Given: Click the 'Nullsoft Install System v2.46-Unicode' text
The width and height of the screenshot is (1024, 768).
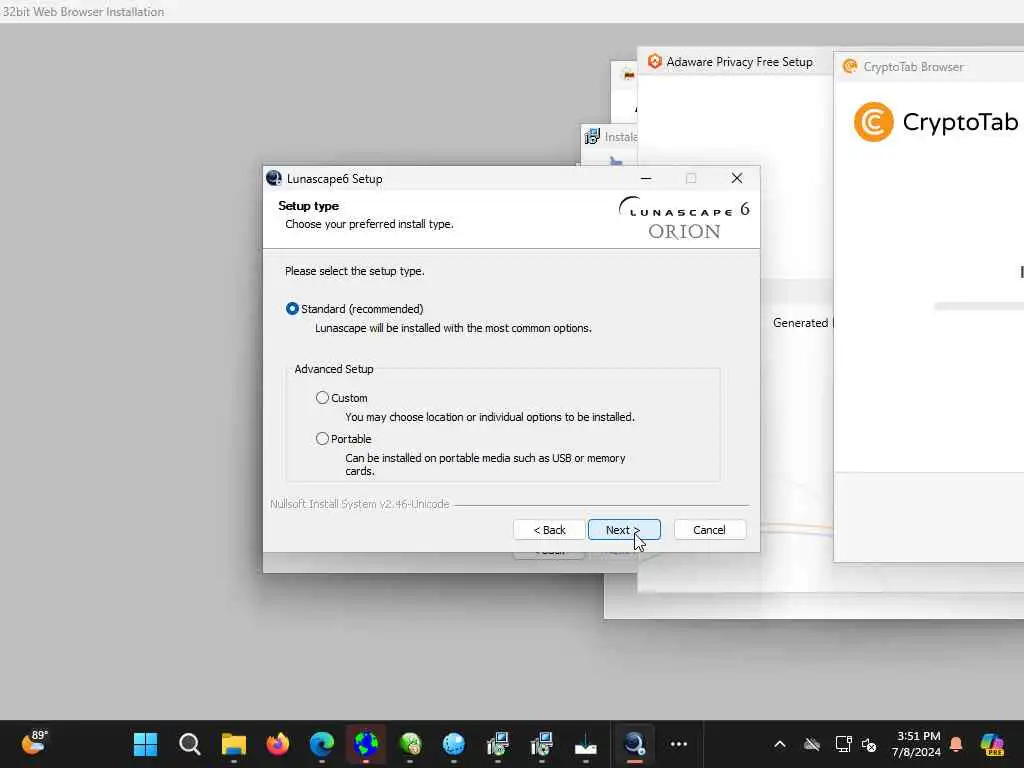Looking at the screenshot, I should coord(360,504).
